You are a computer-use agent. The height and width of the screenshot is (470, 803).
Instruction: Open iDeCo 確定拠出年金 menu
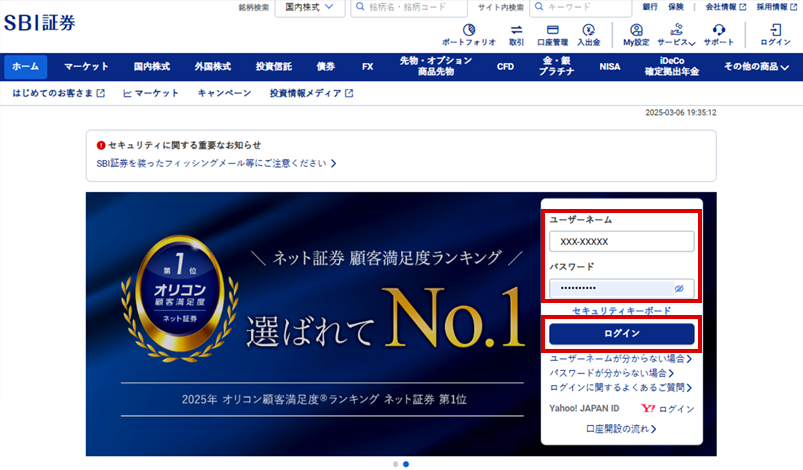[x=672, y=67]
